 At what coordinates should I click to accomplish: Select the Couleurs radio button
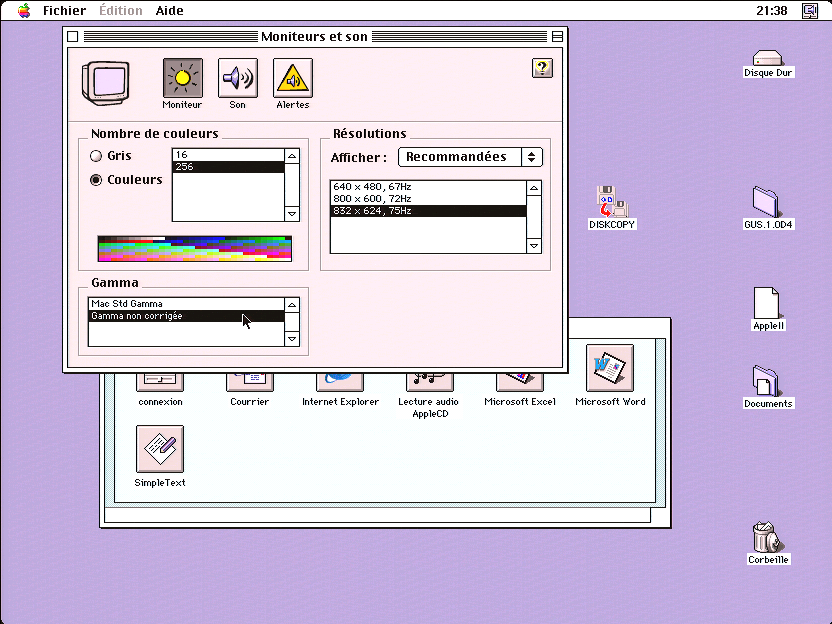(x=96, y=180)
